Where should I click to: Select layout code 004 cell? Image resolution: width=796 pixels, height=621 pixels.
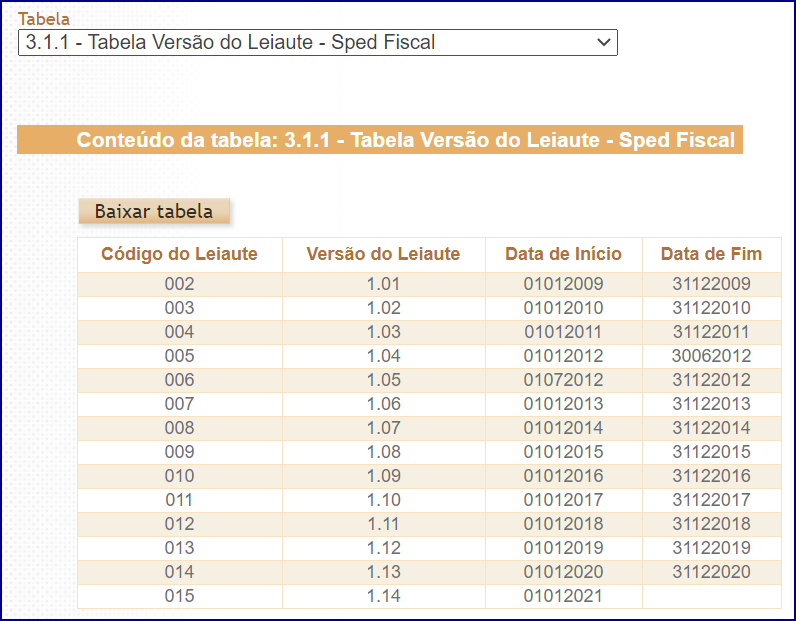pos(179,332)
